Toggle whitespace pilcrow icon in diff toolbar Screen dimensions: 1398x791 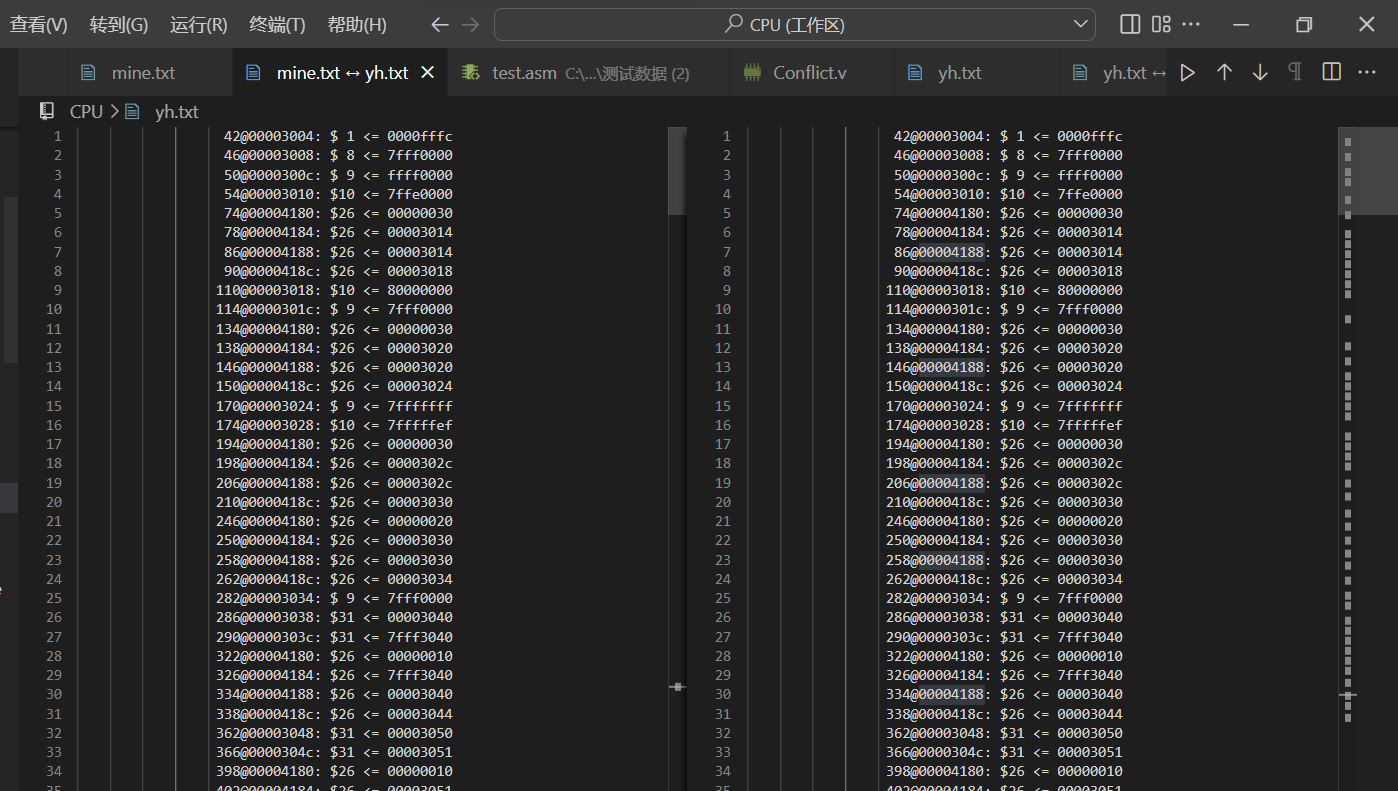pyautogui.click(x=1295, y=73)
